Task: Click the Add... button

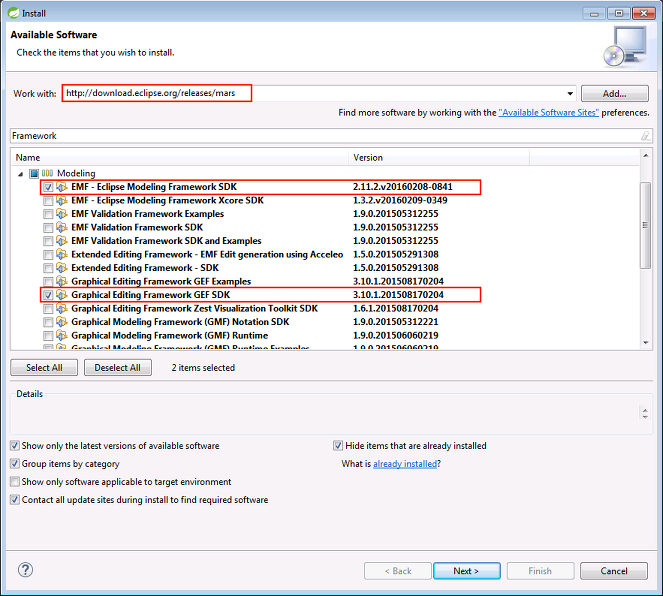Action: 614,93
